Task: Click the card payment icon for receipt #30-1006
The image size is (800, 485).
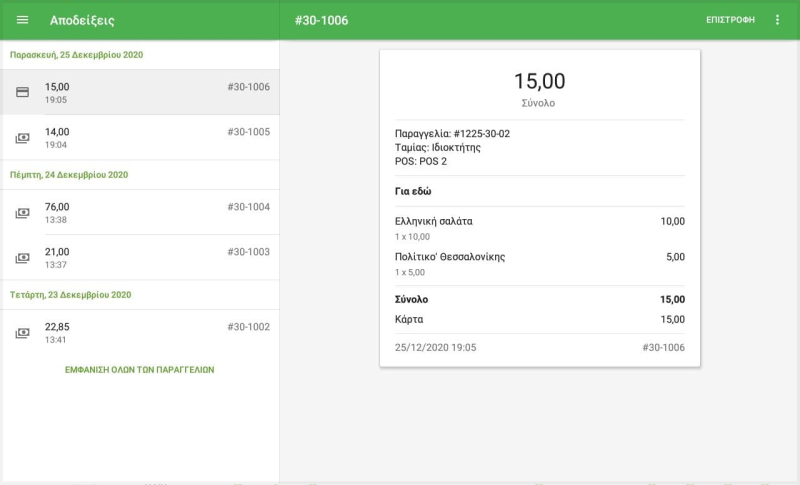Action: coord(22,92)
